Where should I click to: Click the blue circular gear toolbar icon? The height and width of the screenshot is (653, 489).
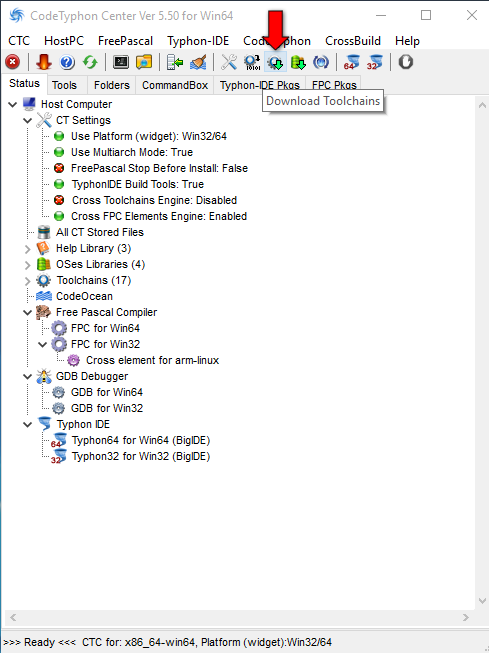pyautogui.click(x=321, y=62)
